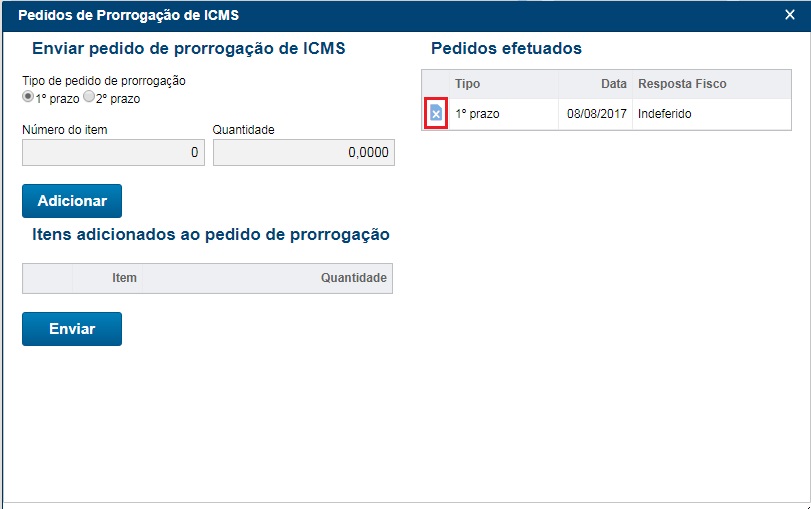Image resolution: width=811 pixels, height=509 pixels.
Task: Click the Indeferido response cell
Action: pos(665,114)
